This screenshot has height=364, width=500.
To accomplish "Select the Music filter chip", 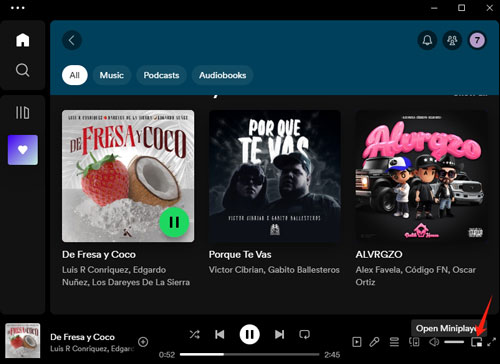I will 112,75.
